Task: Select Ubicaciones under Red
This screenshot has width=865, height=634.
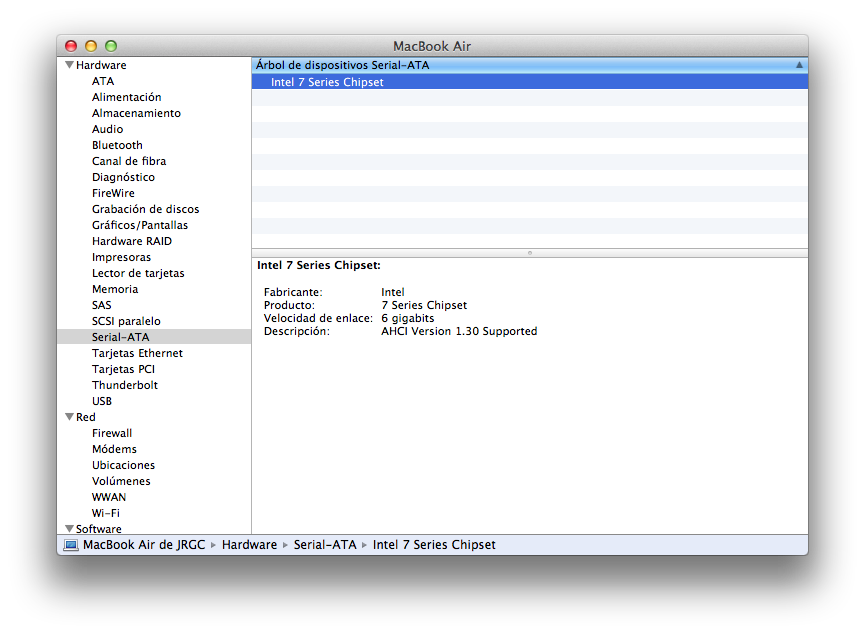Action: pyautogui.click(x=124, y=465)
